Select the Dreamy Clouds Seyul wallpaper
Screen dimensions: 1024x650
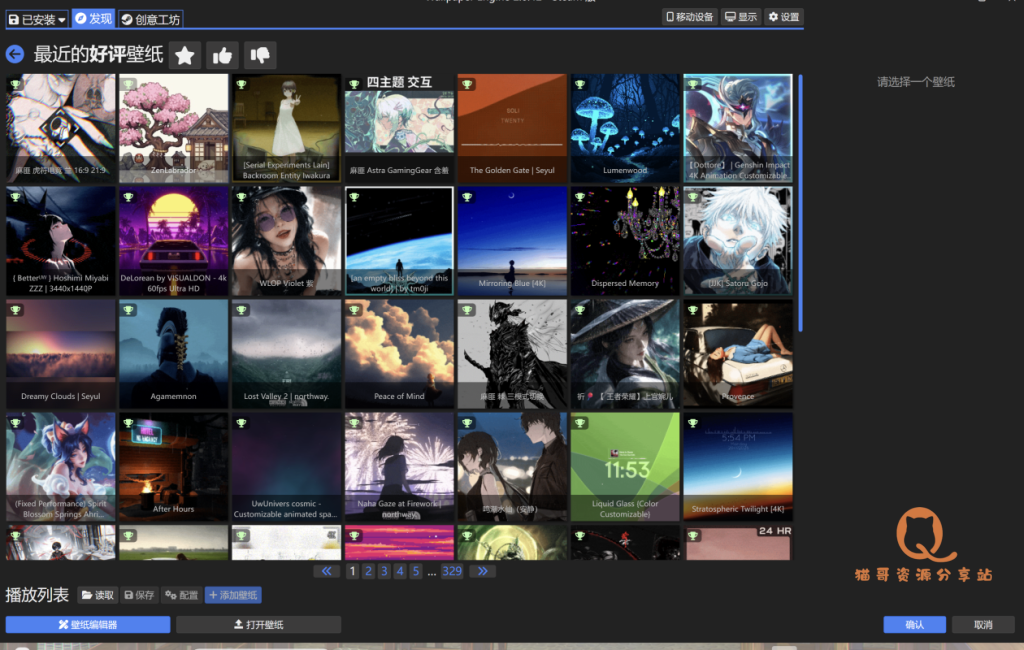tap(61, 354)
